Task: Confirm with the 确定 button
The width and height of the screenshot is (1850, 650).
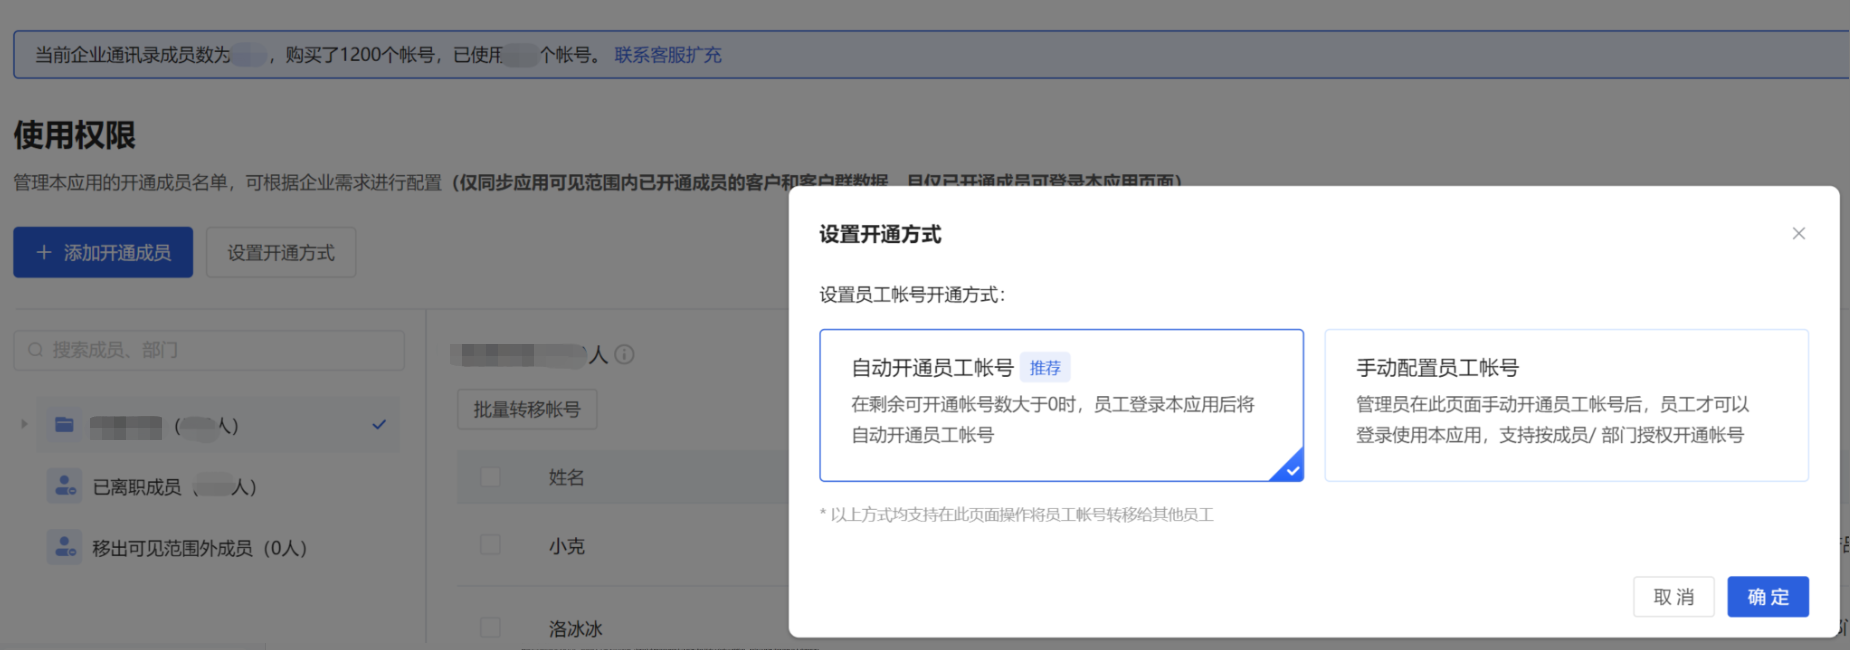Action: [1767, 597]
